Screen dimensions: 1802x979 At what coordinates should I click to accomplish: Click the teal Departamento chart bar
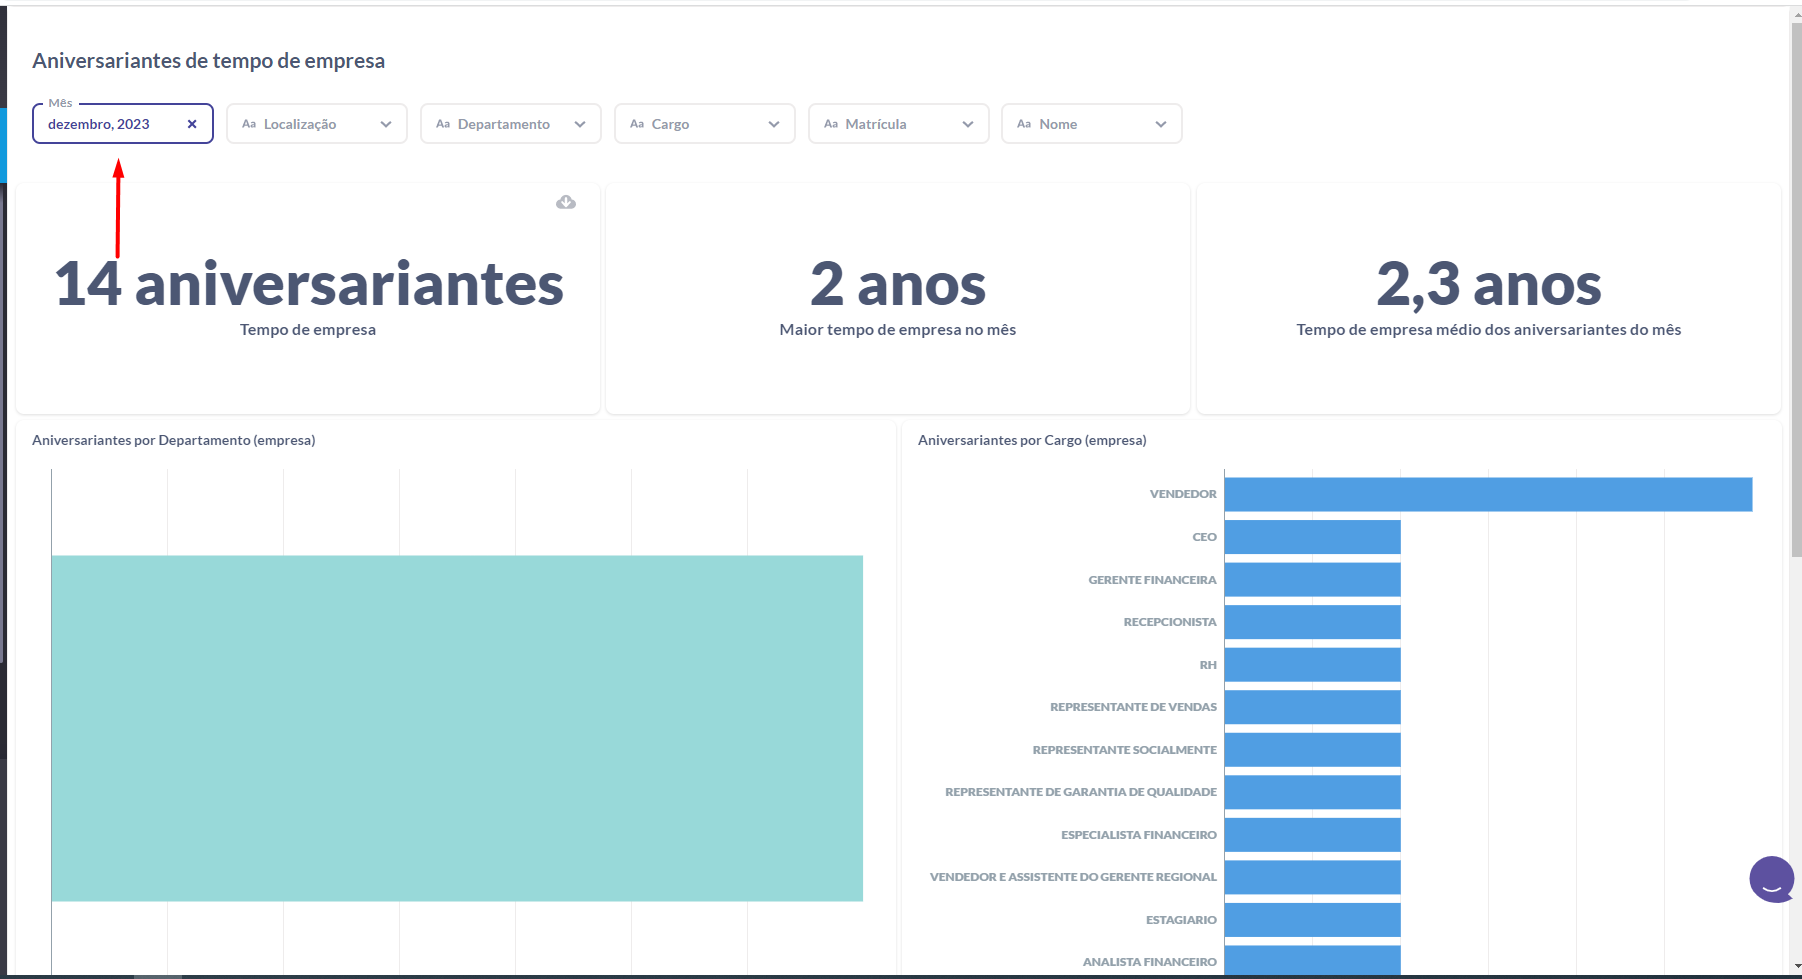pyautogui.click(x=457, y=728)
